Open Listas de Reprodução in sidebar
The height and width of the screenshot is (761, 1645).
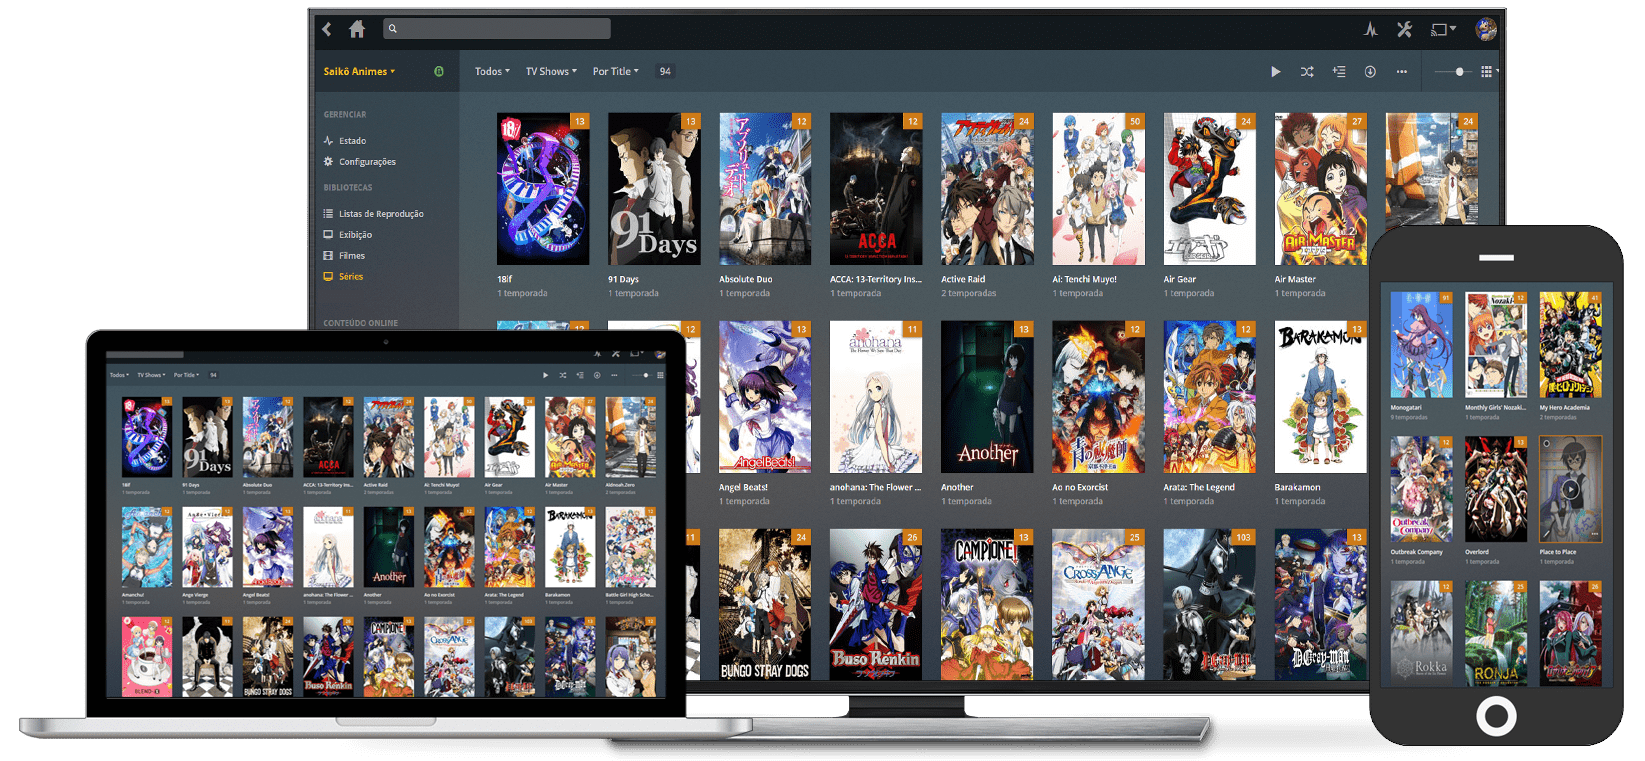[381, 214]
